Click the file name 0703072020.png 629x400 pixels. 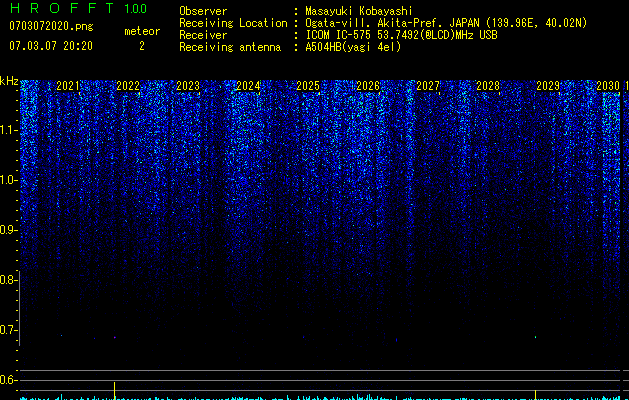pos(51,27)
